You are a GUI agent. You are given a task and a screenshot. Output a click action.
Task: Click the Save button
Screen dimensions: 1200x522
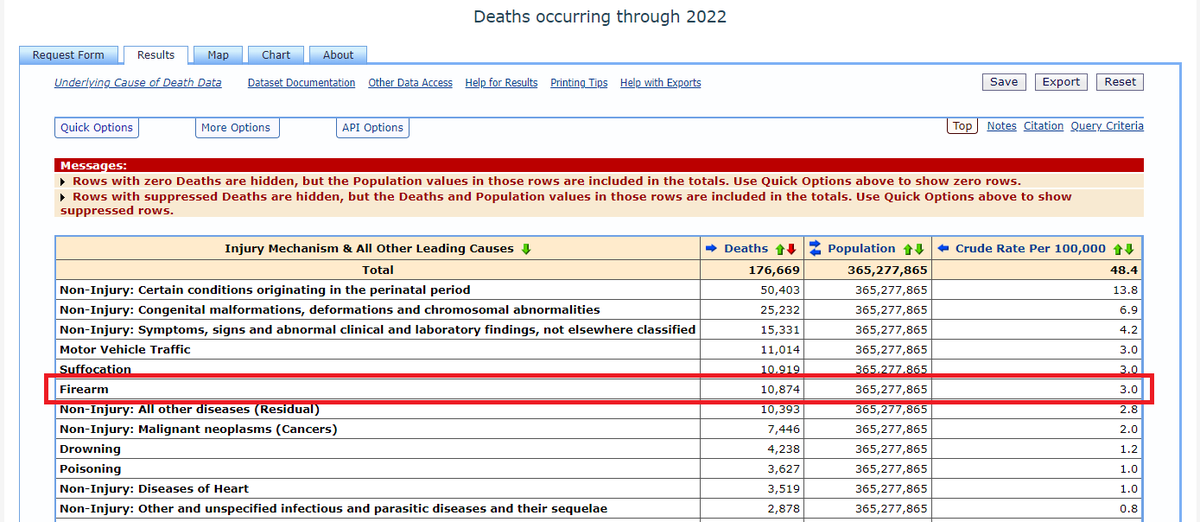point(1004,82)
